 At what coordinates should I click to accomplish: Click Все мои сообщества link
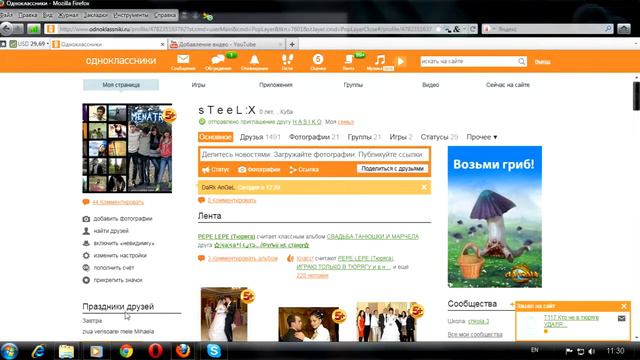point(475,334)
